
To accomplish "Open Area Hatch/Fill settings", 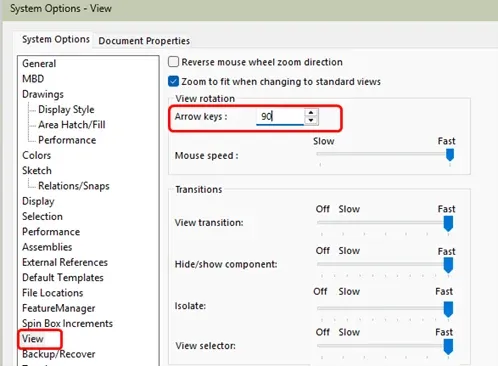I will coord(72,125).
